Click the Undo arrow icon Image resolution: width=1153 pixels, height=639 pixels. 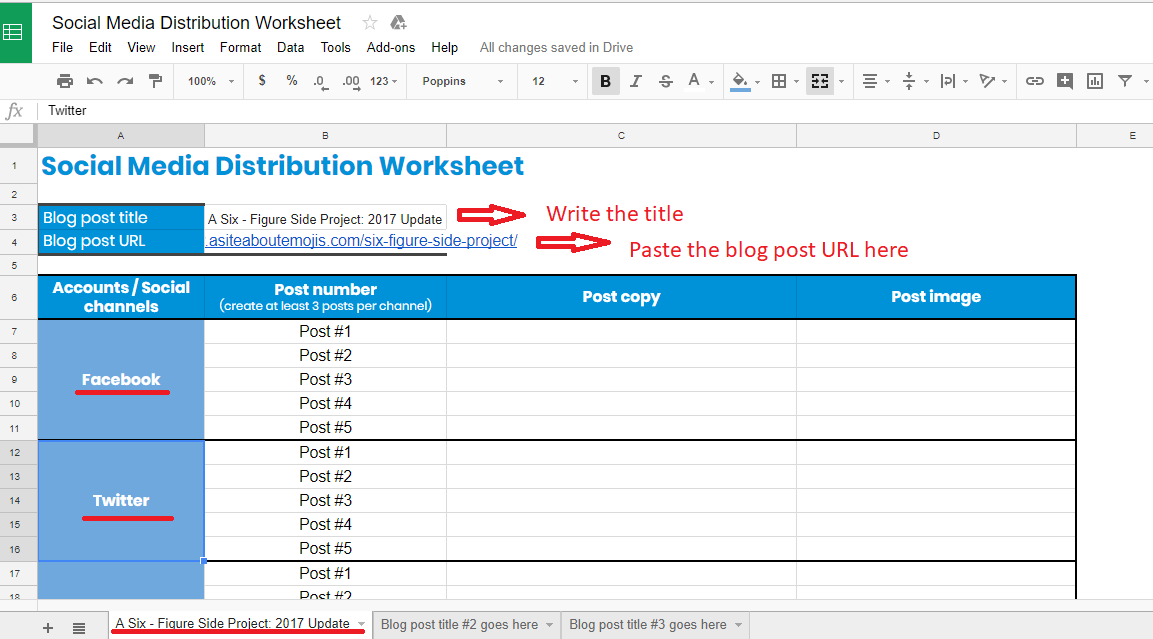(x=95, y=81)
